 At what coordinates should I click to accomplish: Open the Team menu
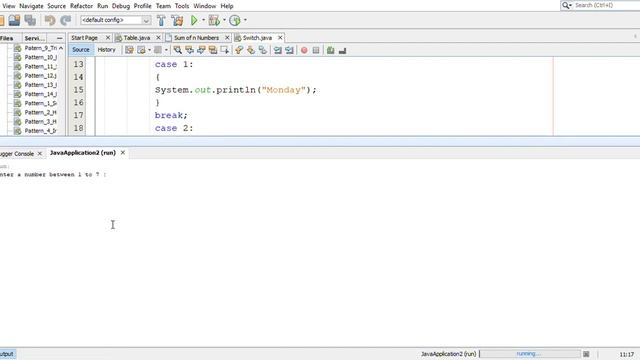point(163,6)
